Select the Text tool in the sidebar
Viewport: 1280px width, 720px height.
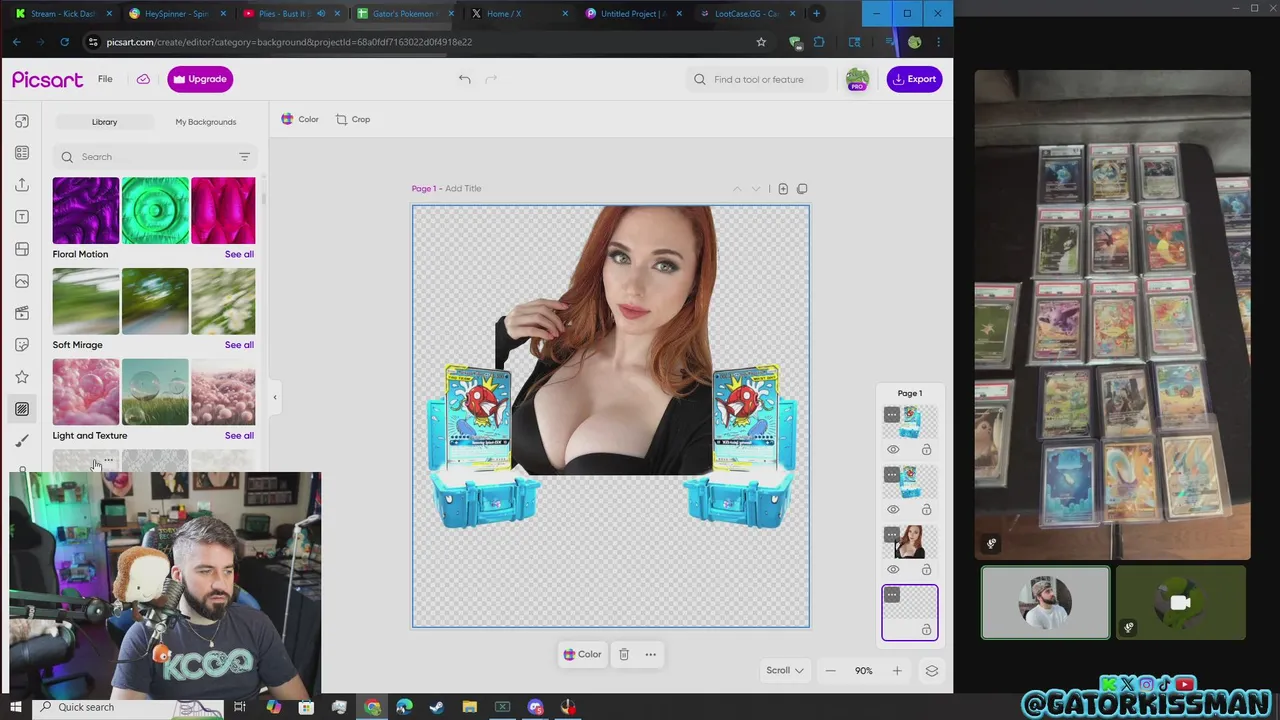[x=22, y=217]
